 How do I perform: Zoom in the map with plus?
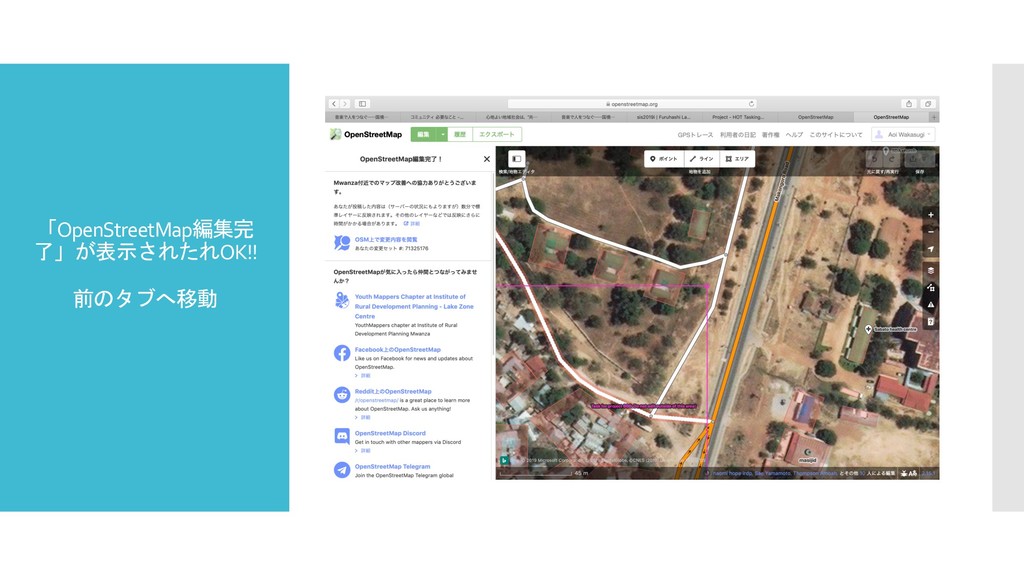931,215
